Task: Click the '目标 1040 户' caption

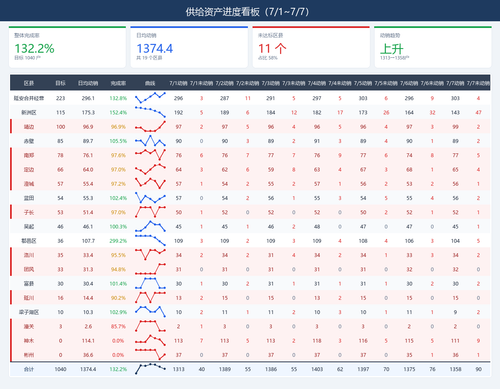Action: tap(27, 58)
